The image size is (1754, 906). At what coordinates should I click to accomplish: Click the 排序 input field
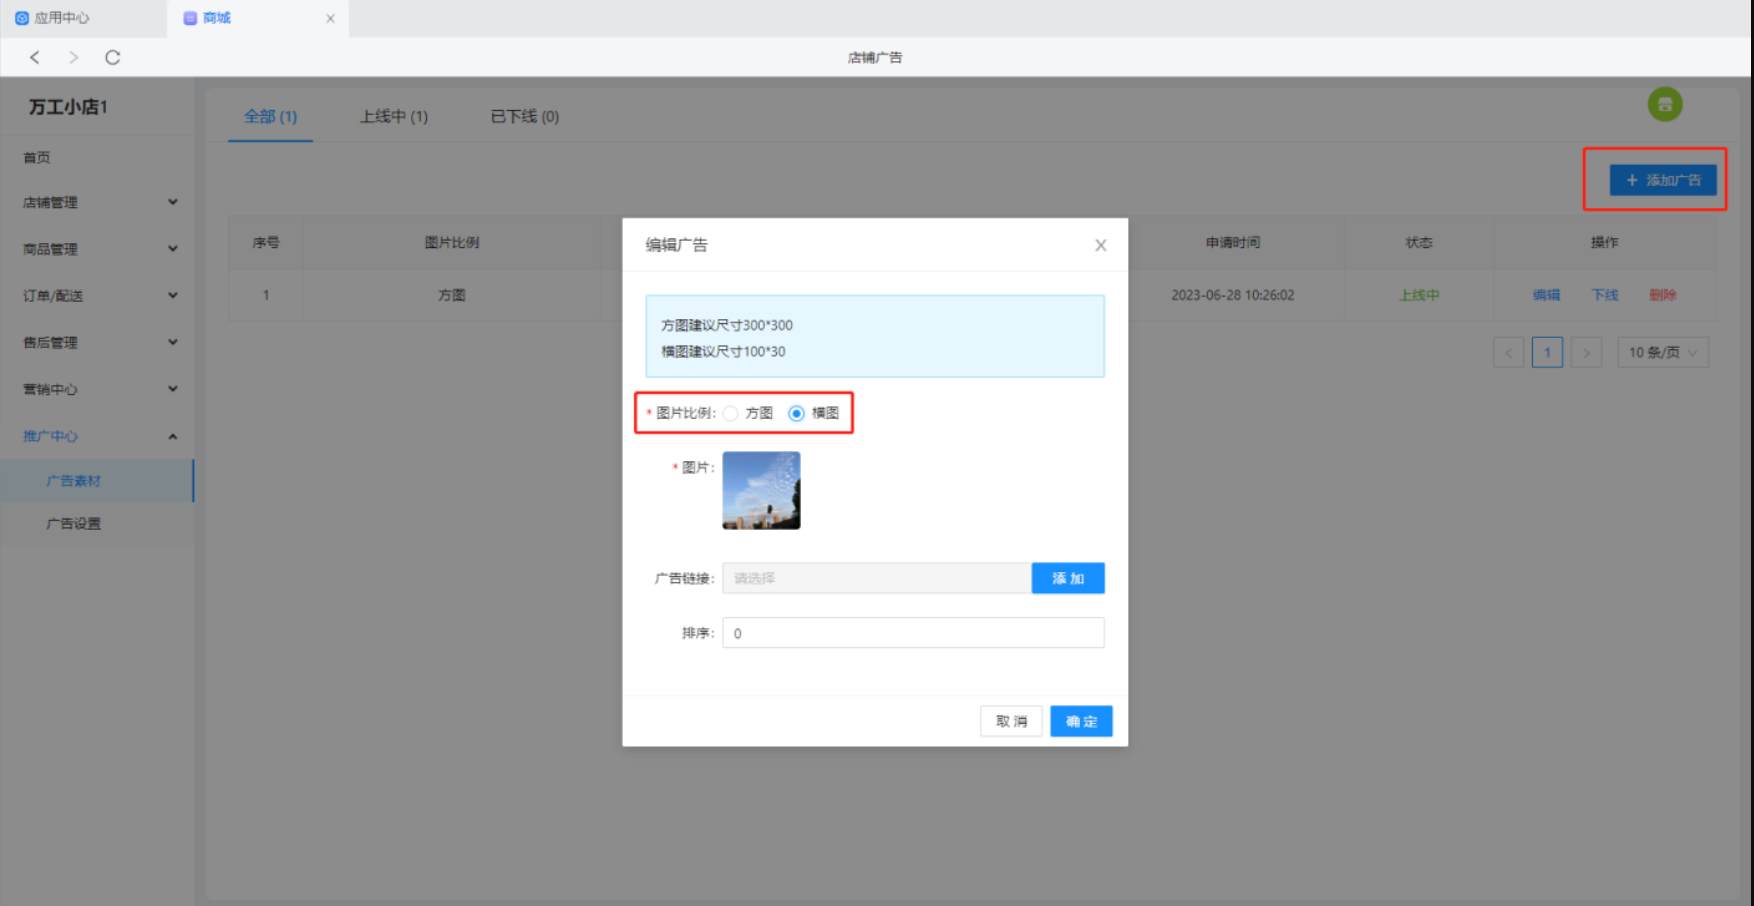(x=912, y=633)
